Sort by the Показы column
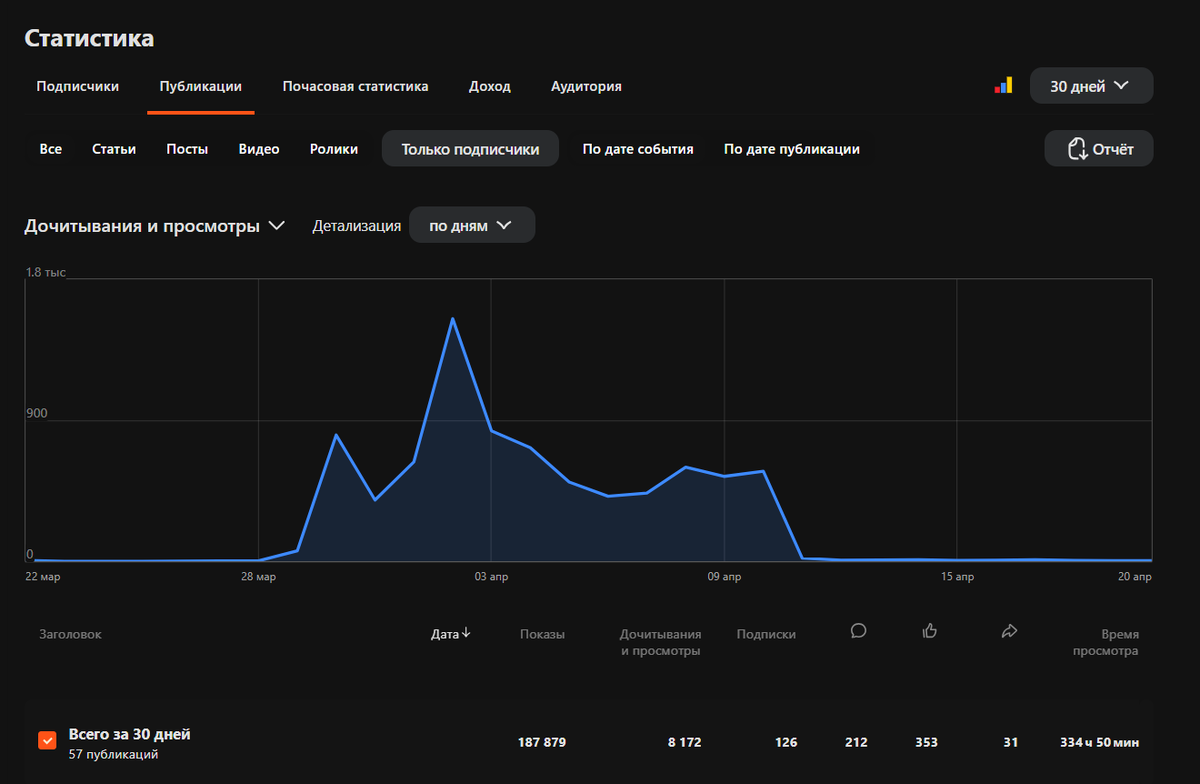1200x784 pixels. pos(542,634)
